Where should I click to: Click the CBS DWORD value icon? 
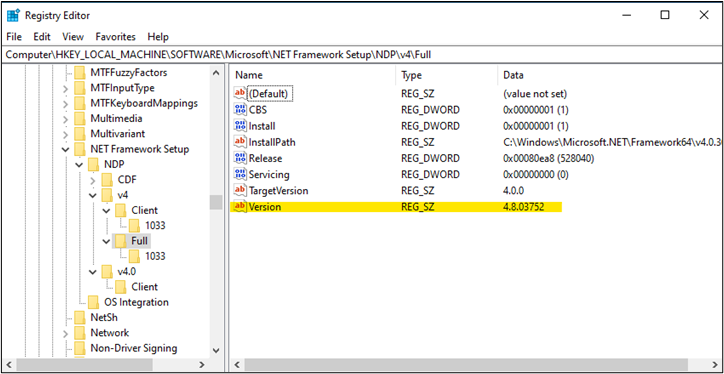coord(240,110)
